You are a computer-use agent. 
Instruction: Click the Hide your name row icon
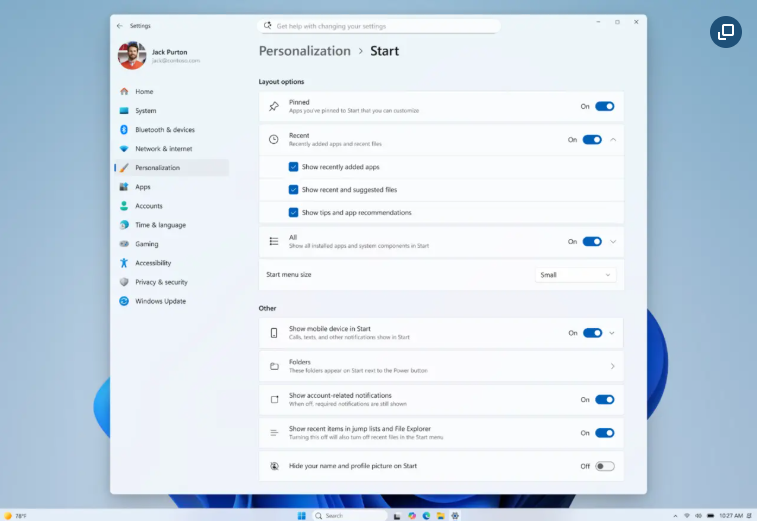point(274,466)
